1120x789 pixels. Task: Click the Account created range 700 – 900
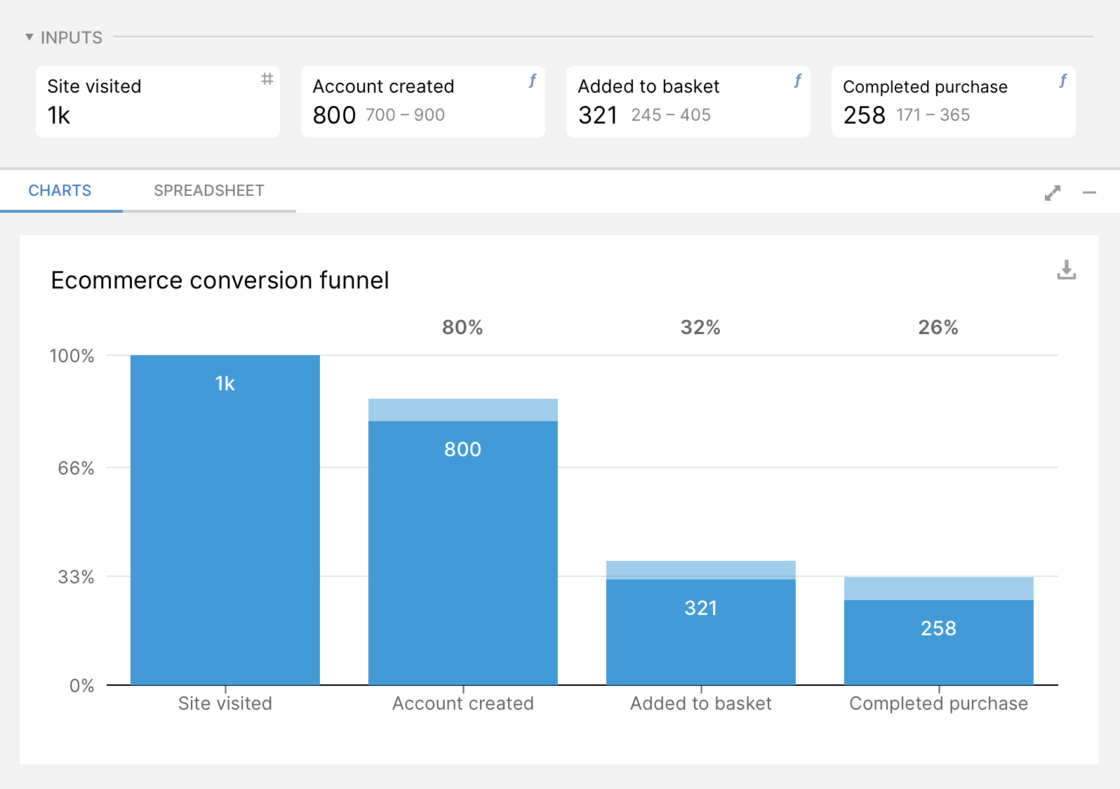(x=405, y=115)
